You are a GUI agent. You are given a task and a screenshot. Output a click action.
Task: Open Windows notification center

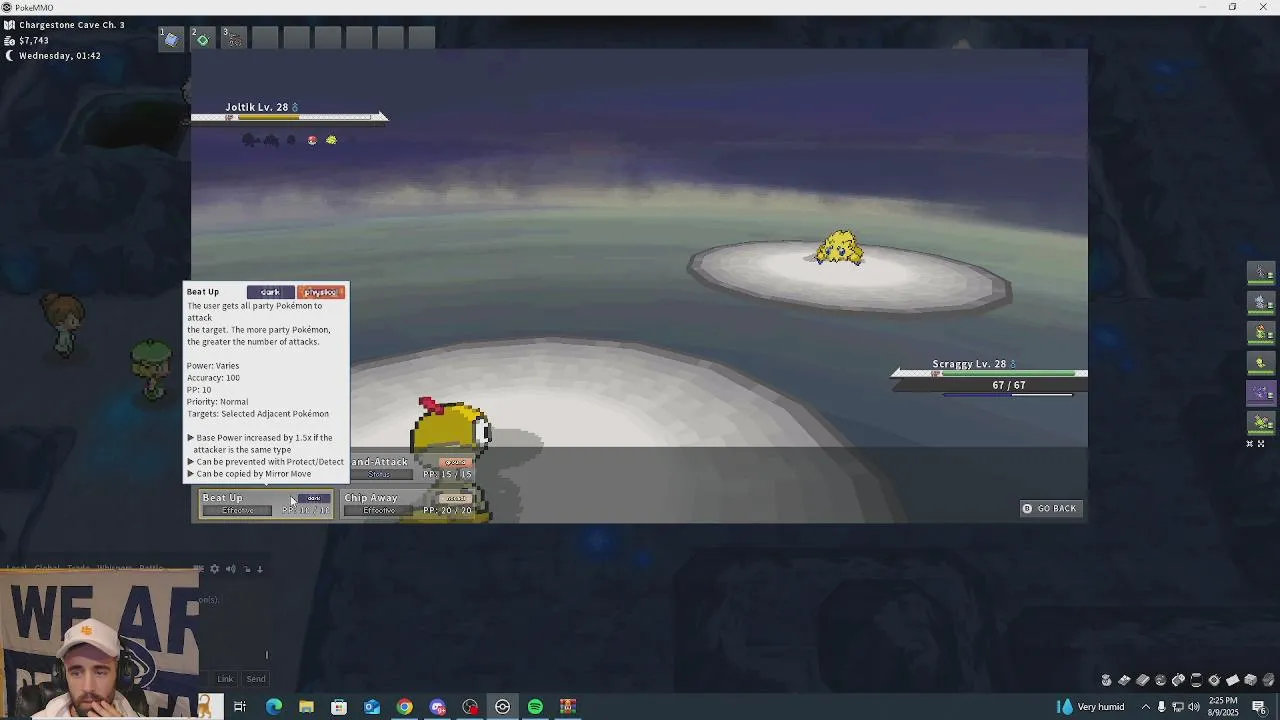click(x=1259, y=707)
